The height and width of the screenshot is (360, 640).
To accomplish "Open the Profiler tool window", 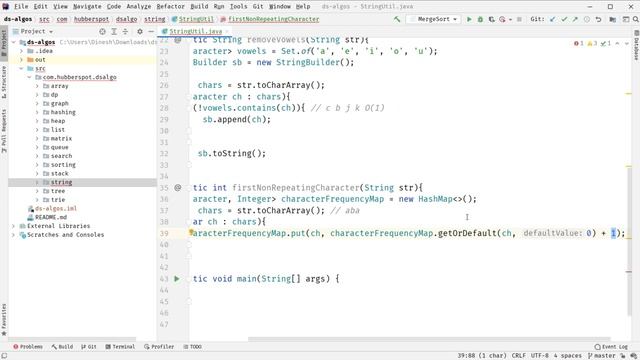I will click(x=159, y=347).
